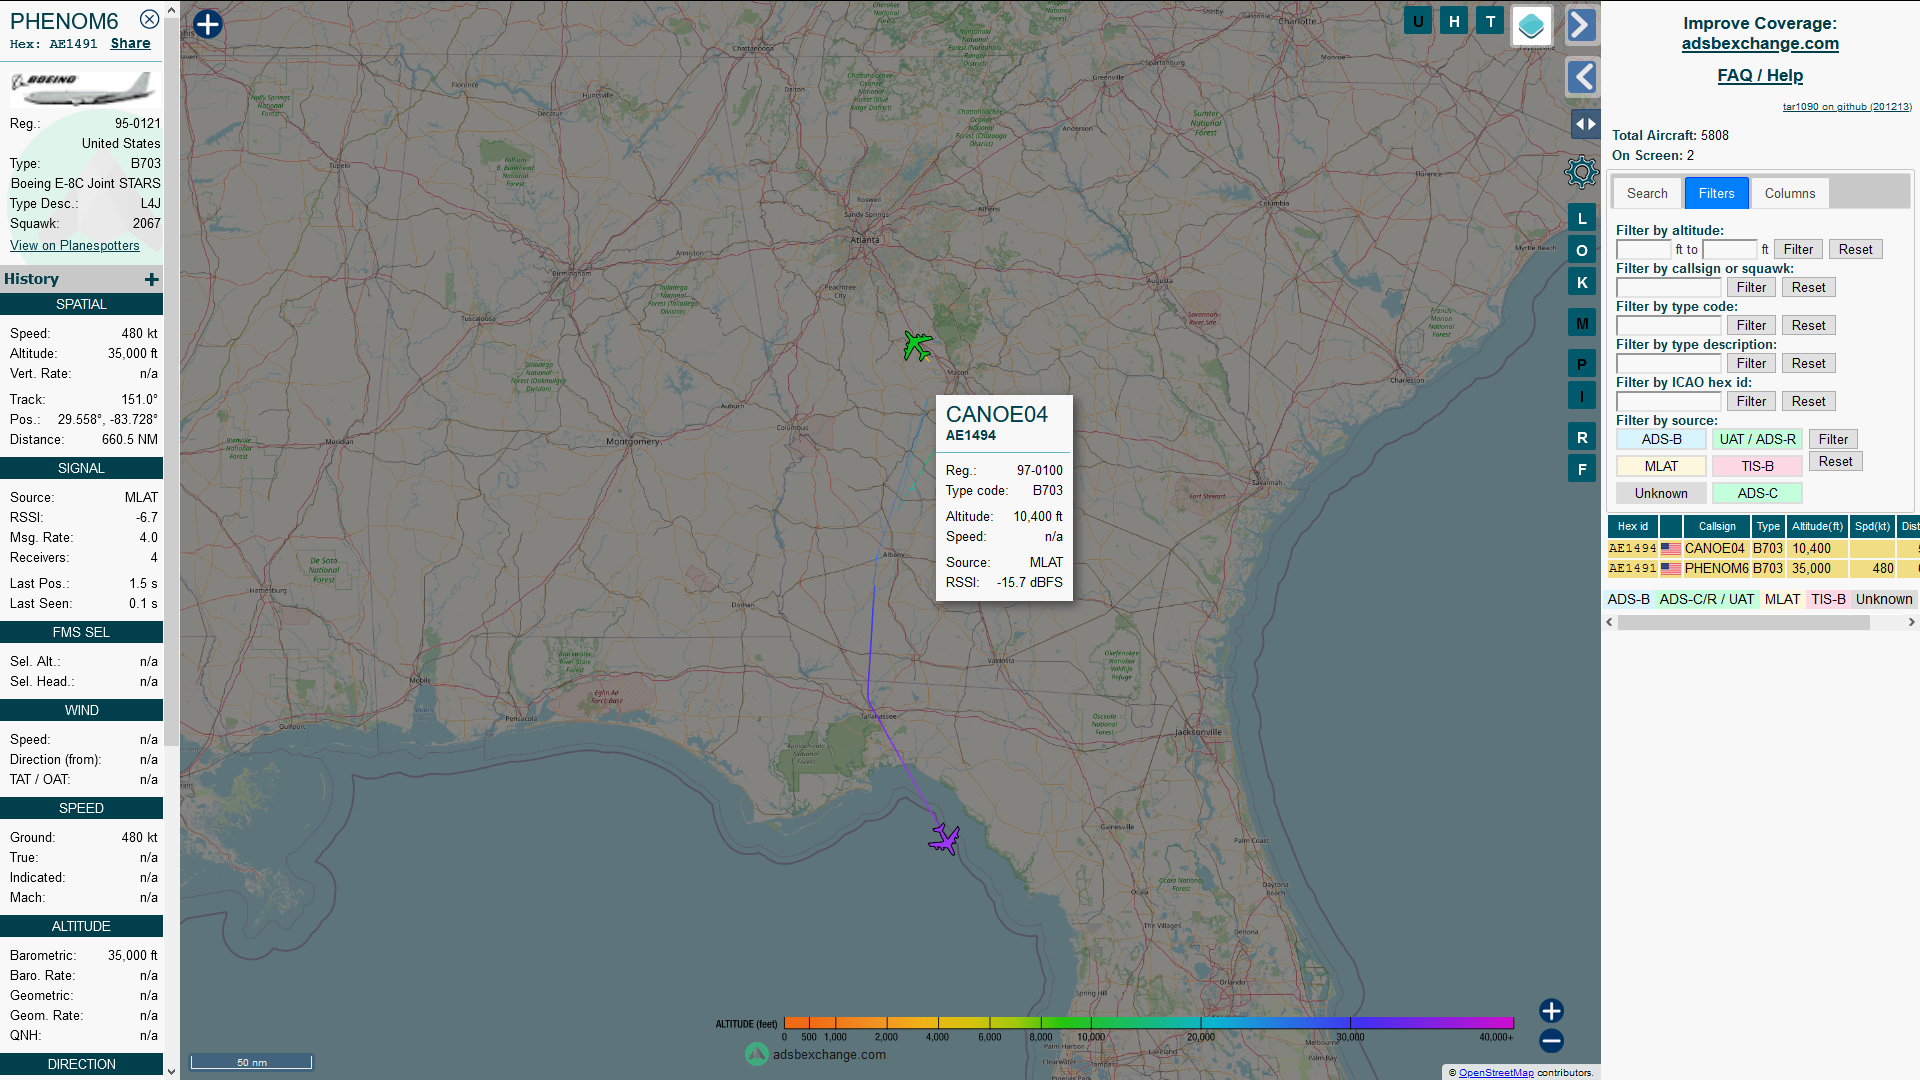Image resolution: width=1920 pixels, height=1080 pixels.
Task: Close the PHENOM6 aircraft info panel
Action: (x=149, y=19)
